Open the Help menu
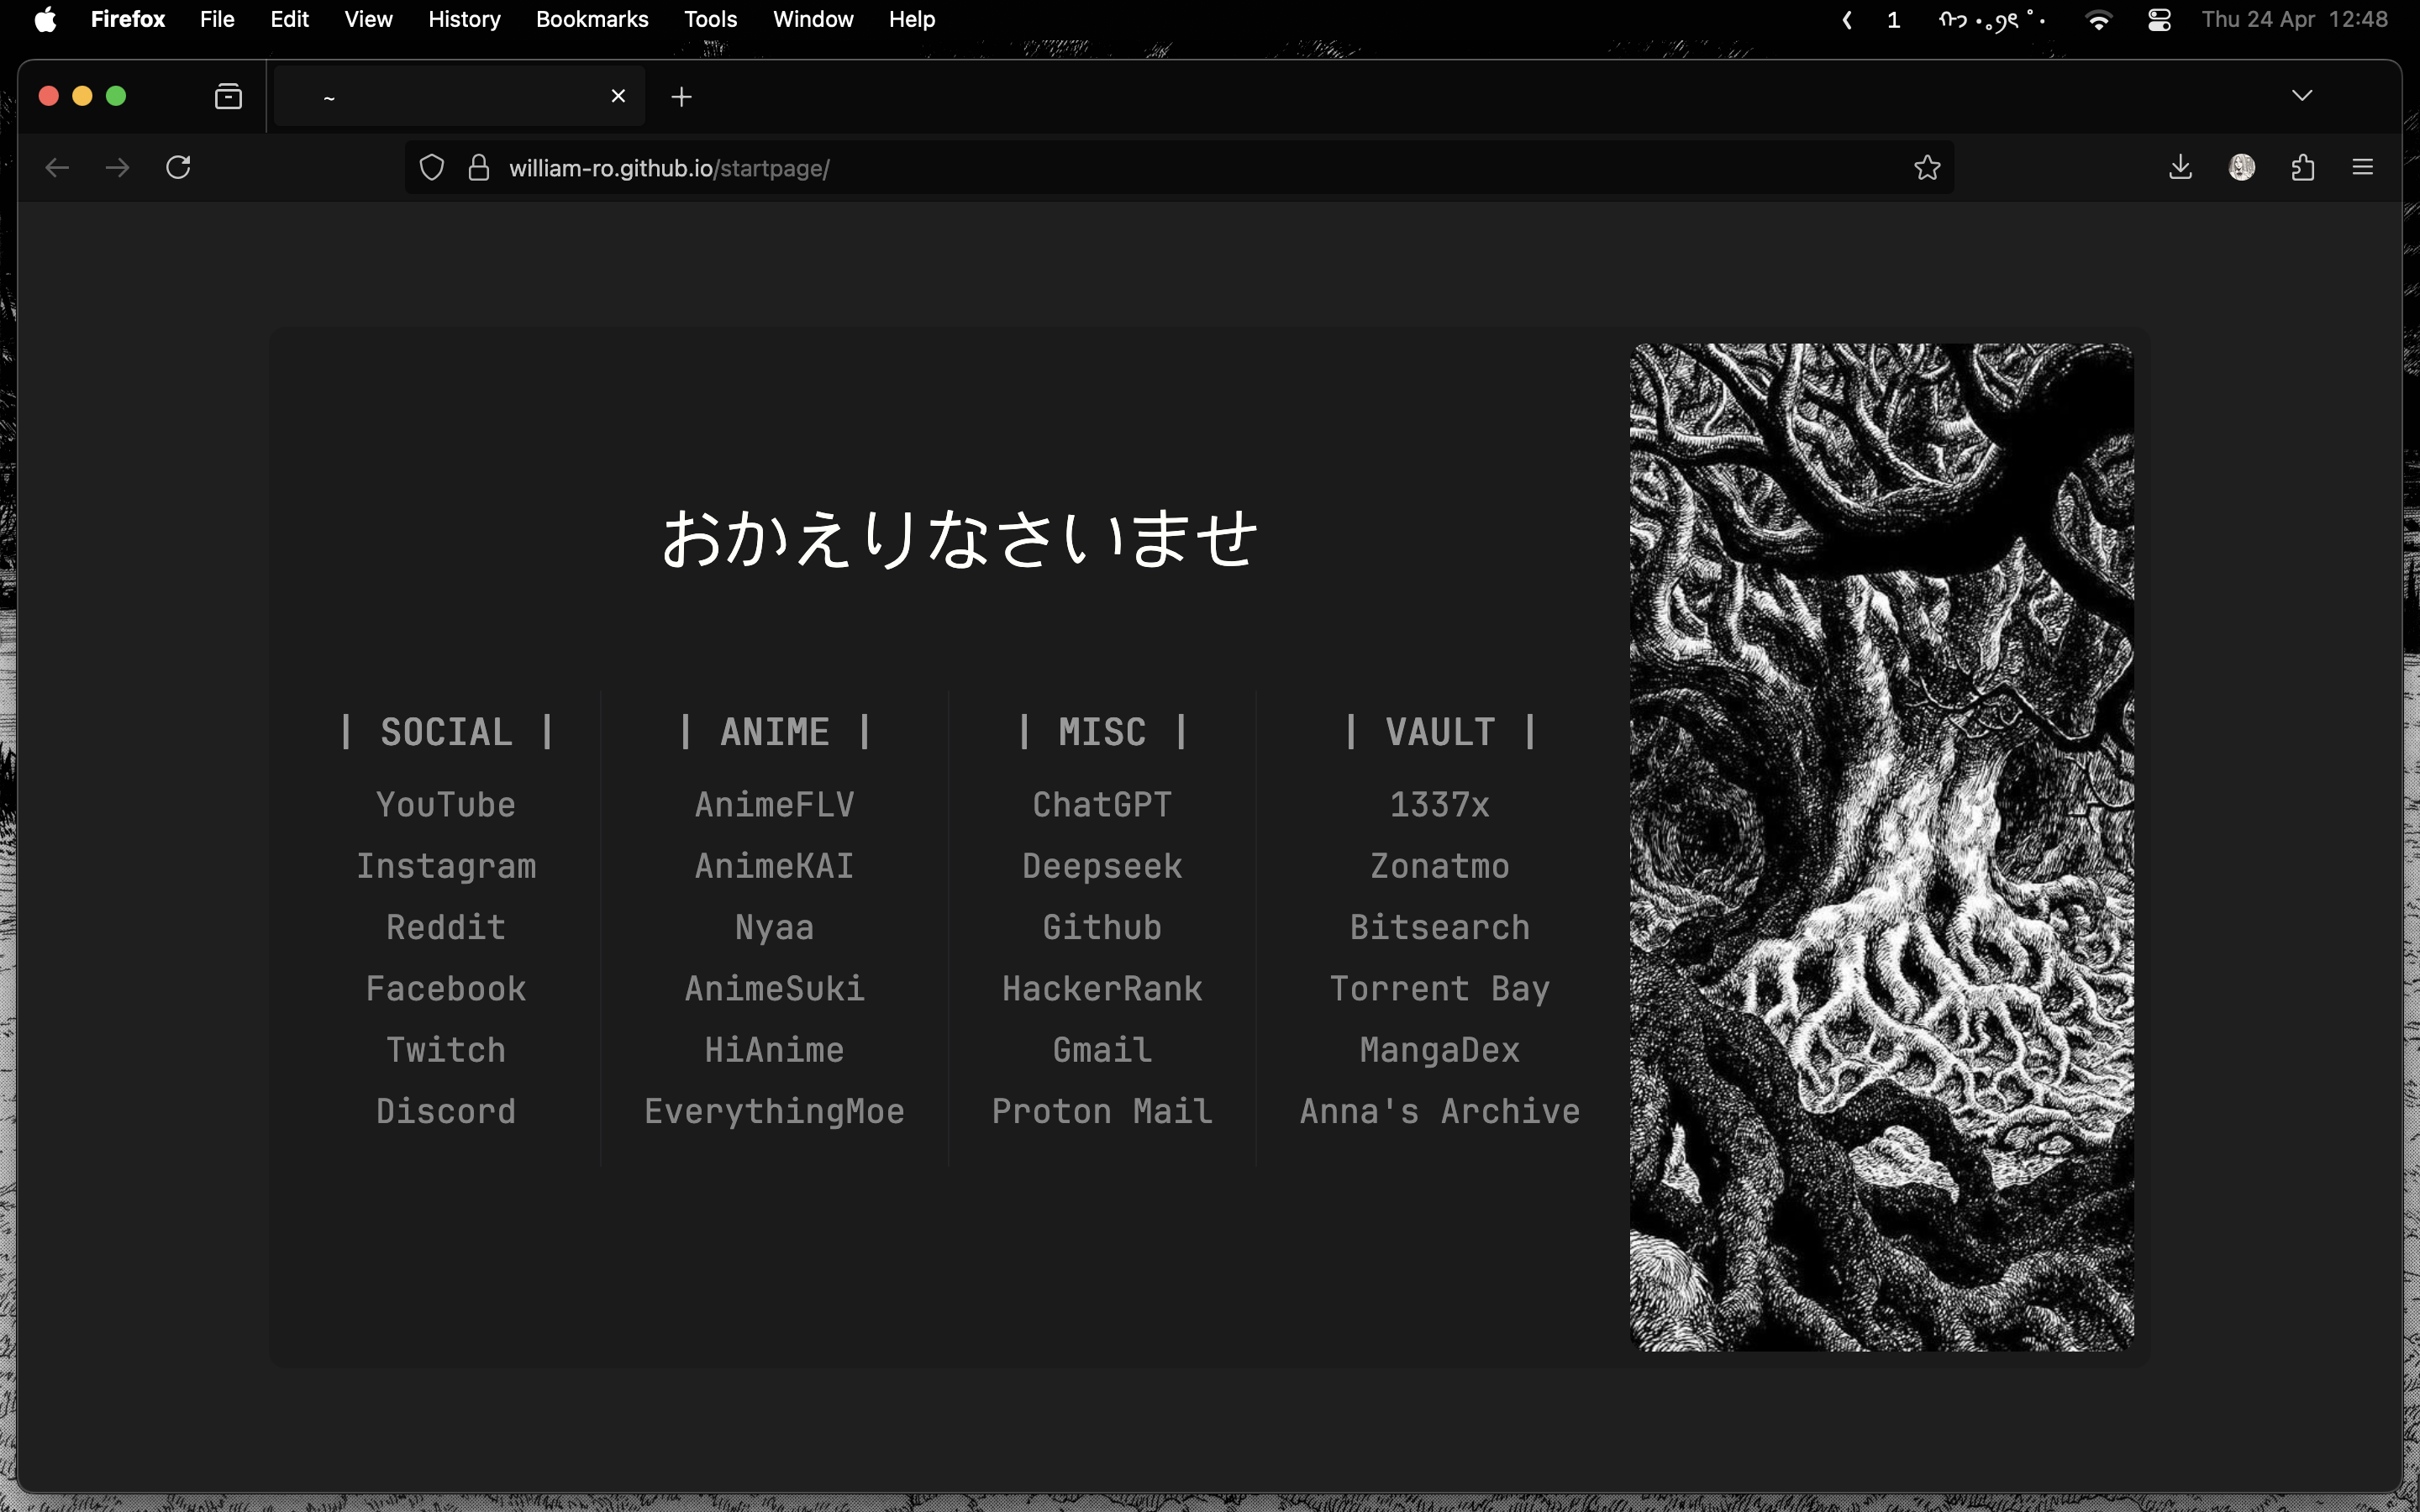 pyautogui.click(x=912, y=19)
